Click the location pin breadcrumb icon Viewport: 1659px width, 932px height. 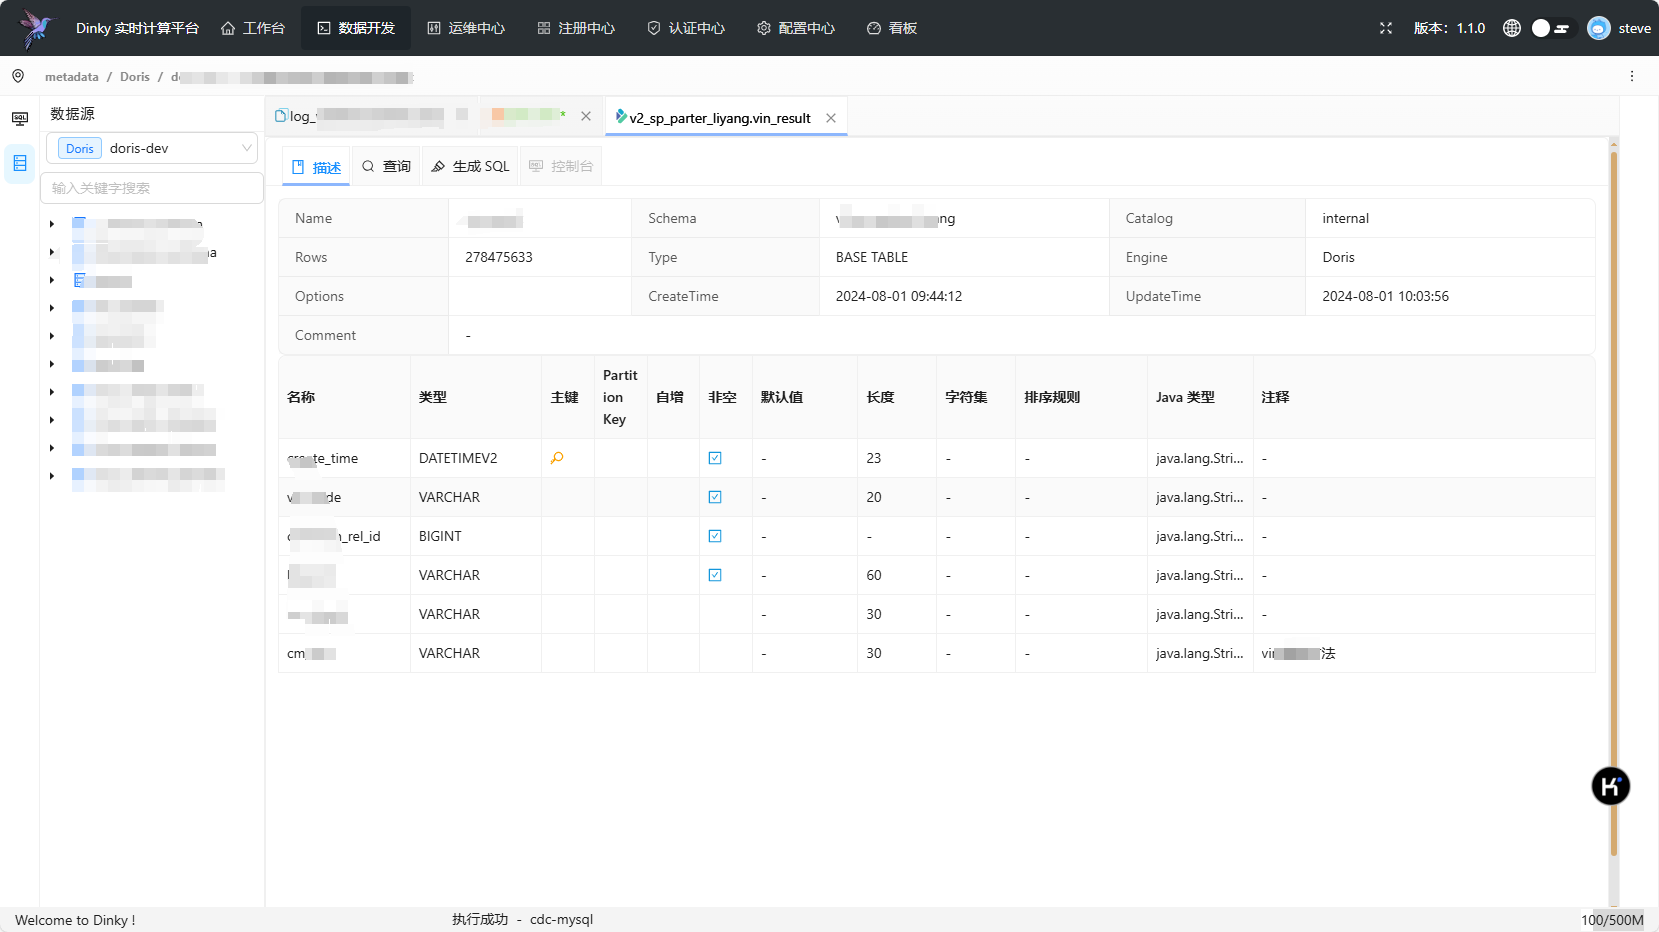tap(18, 76)
